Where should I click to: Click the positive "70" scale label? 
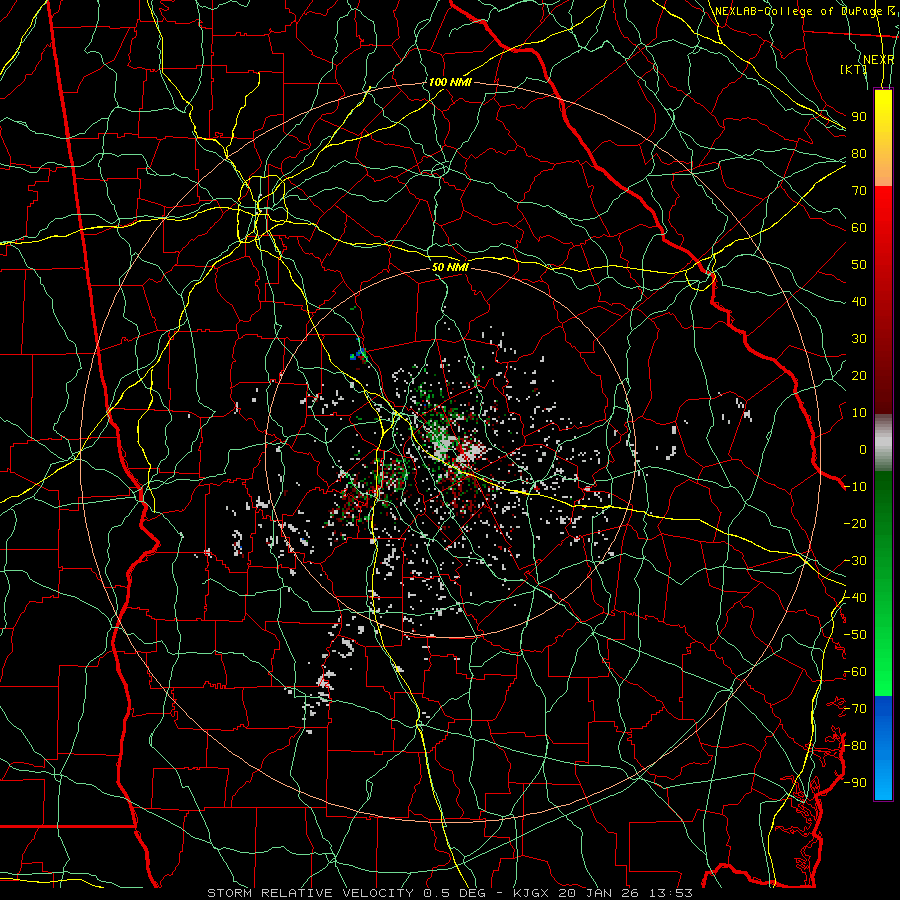pos(859,191)
